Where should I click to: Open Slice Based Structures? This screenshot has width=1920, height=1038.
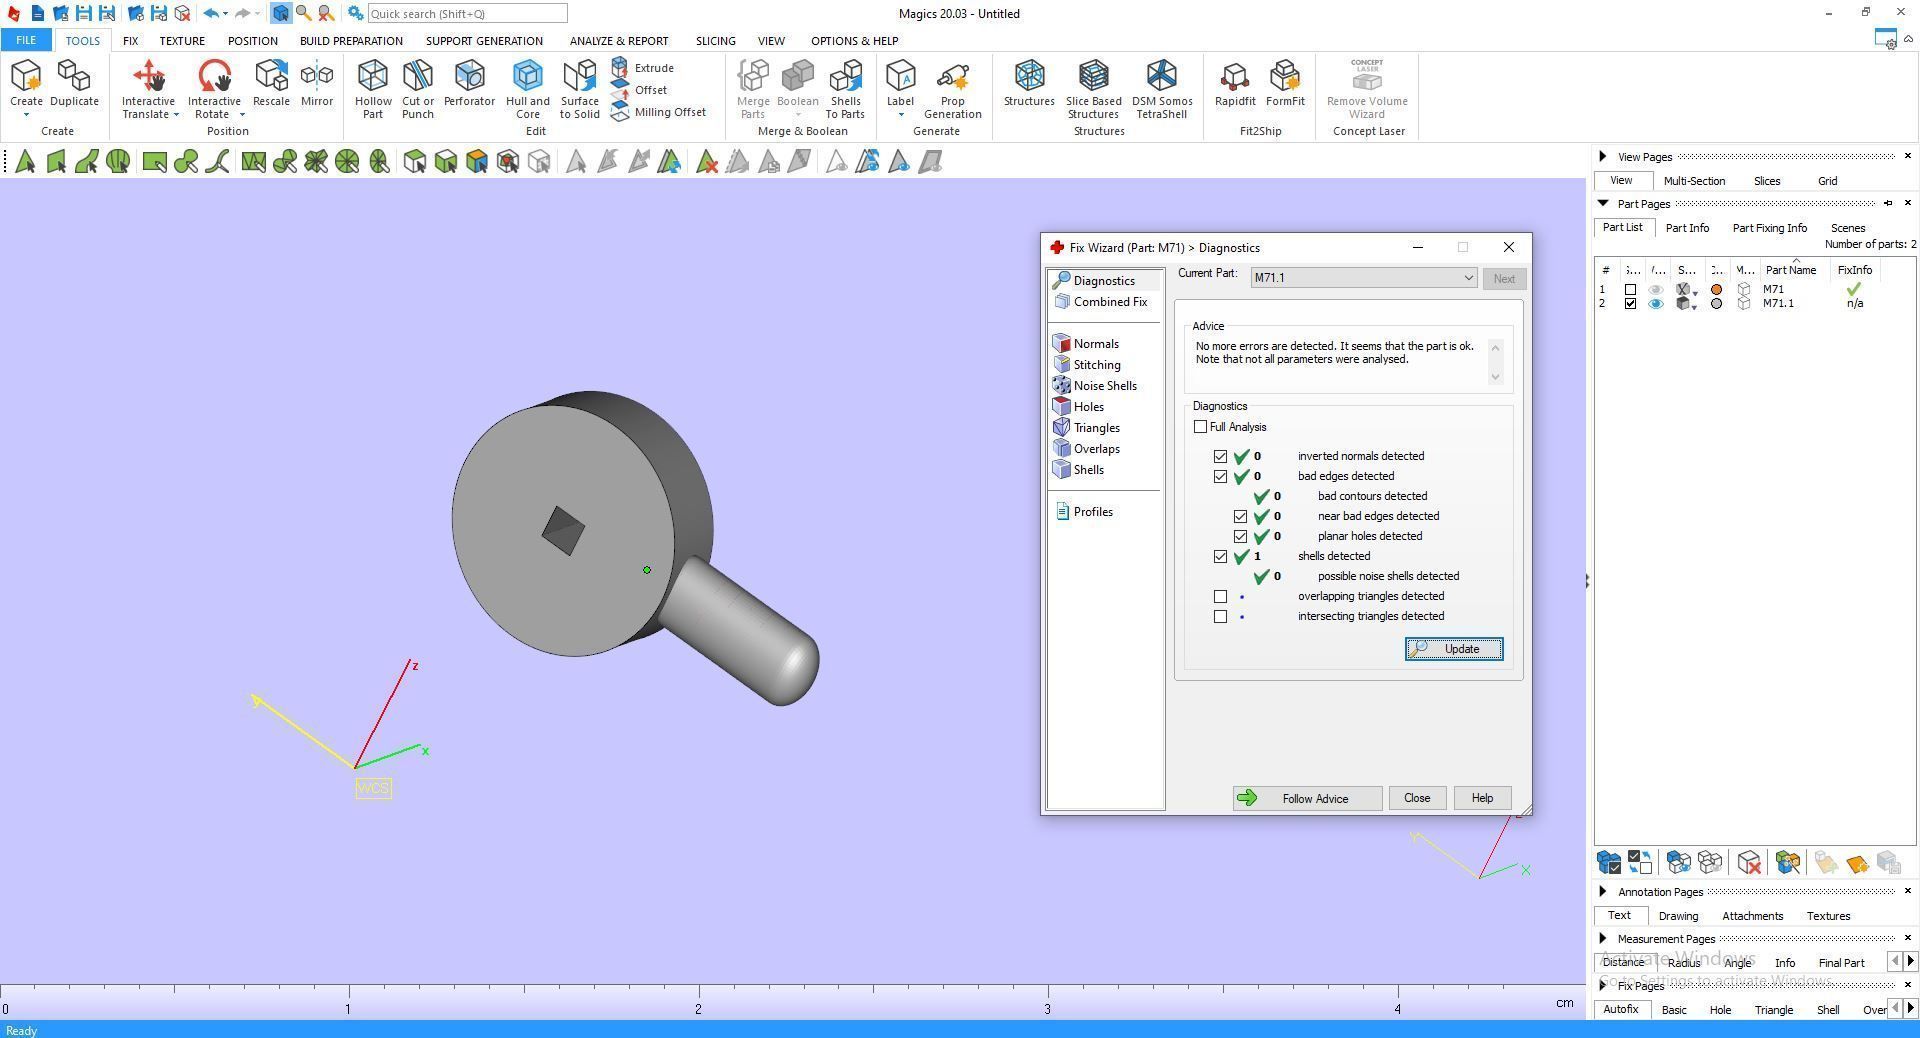(x=1093, y=89)
